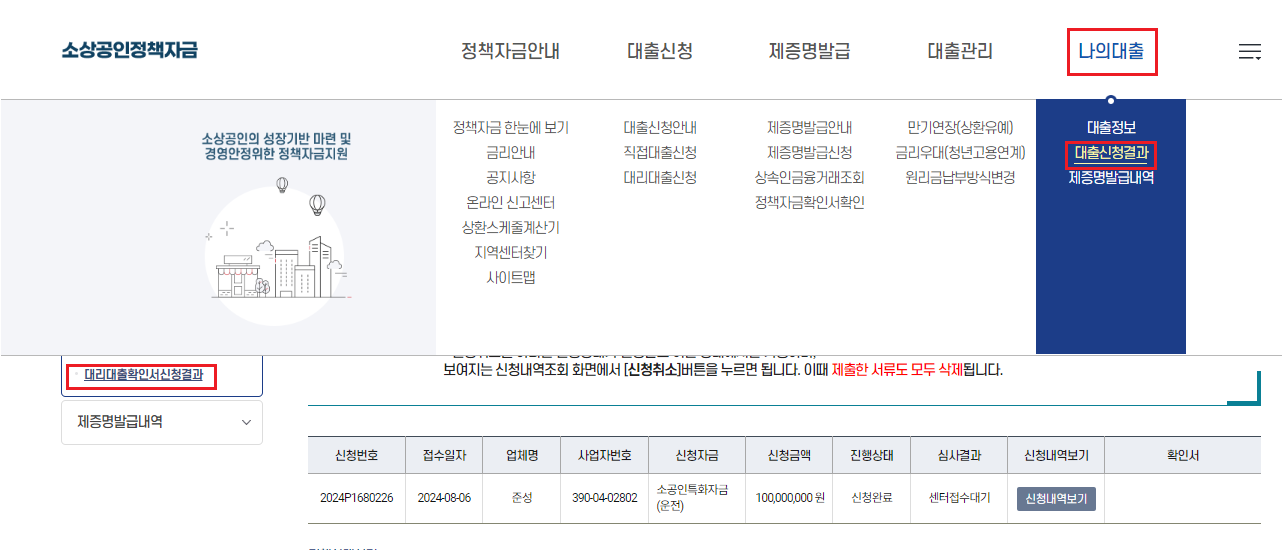Open 대출신청결과 under 나의대출

pos(1111,154)
